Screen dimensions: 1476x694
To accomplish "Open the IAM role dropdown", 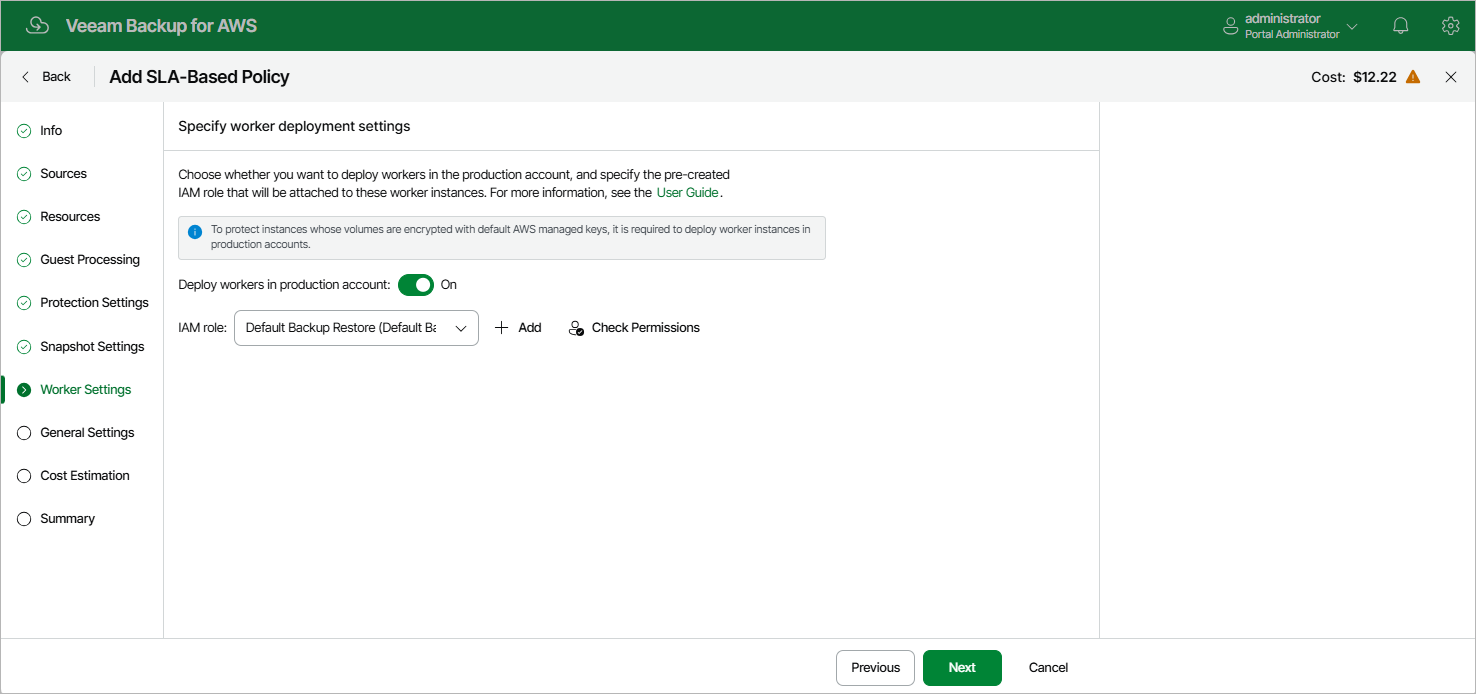I will 356,328.
